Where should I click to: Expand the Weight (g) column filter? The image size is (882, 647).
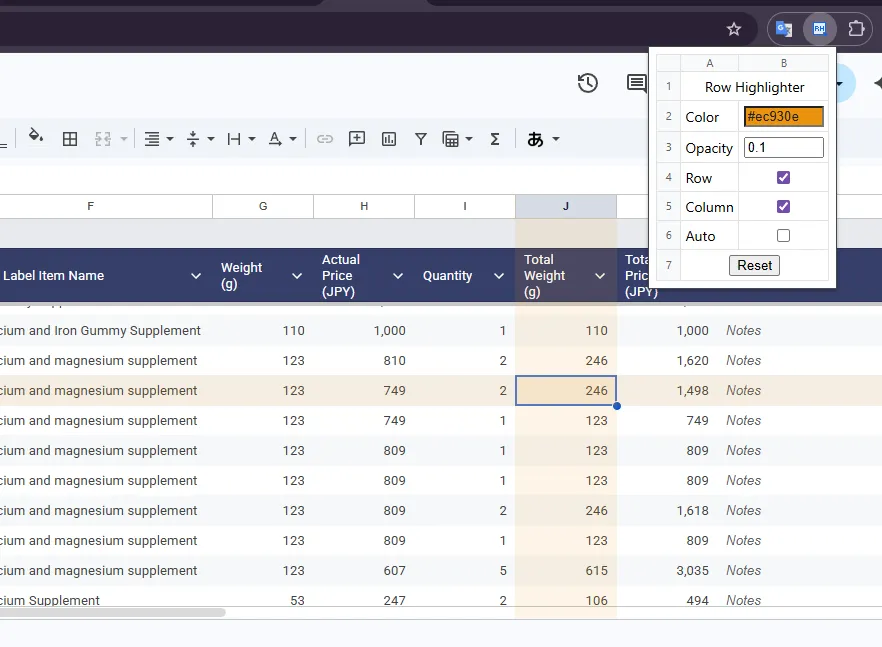pos(297,276)
